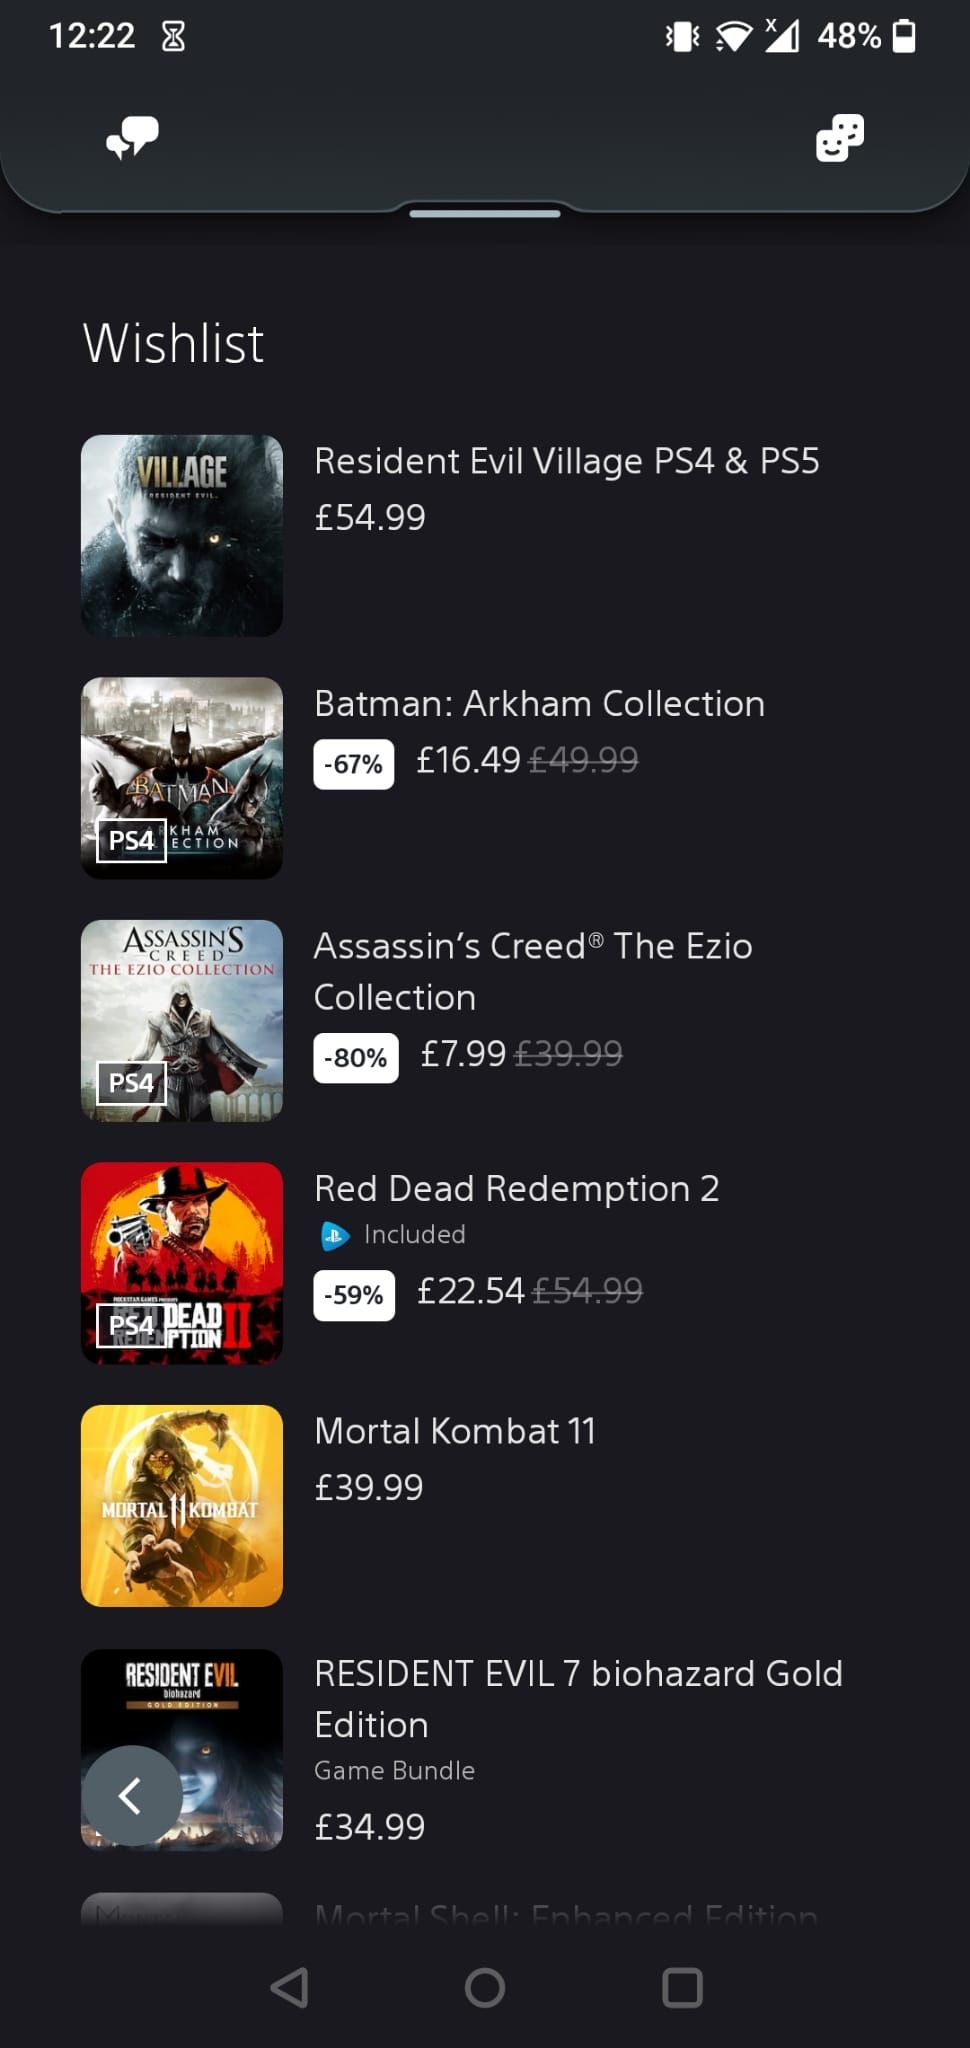Tap the round back arrow button
Image resolution: width=970 pixels, height=2048 pixels.
tap(131, 1796)
